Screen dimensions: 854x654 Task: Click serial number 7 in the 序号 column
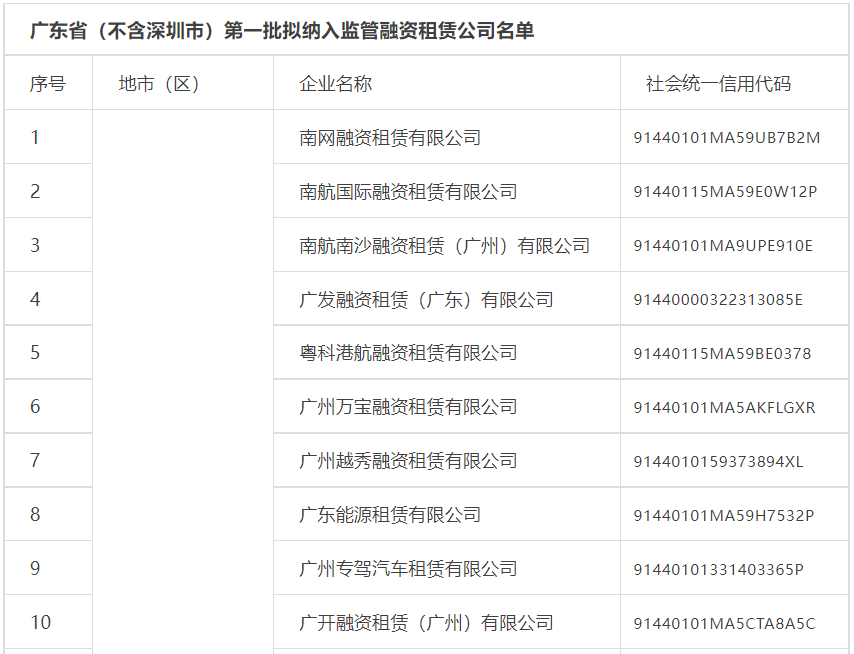coord(35,460)
